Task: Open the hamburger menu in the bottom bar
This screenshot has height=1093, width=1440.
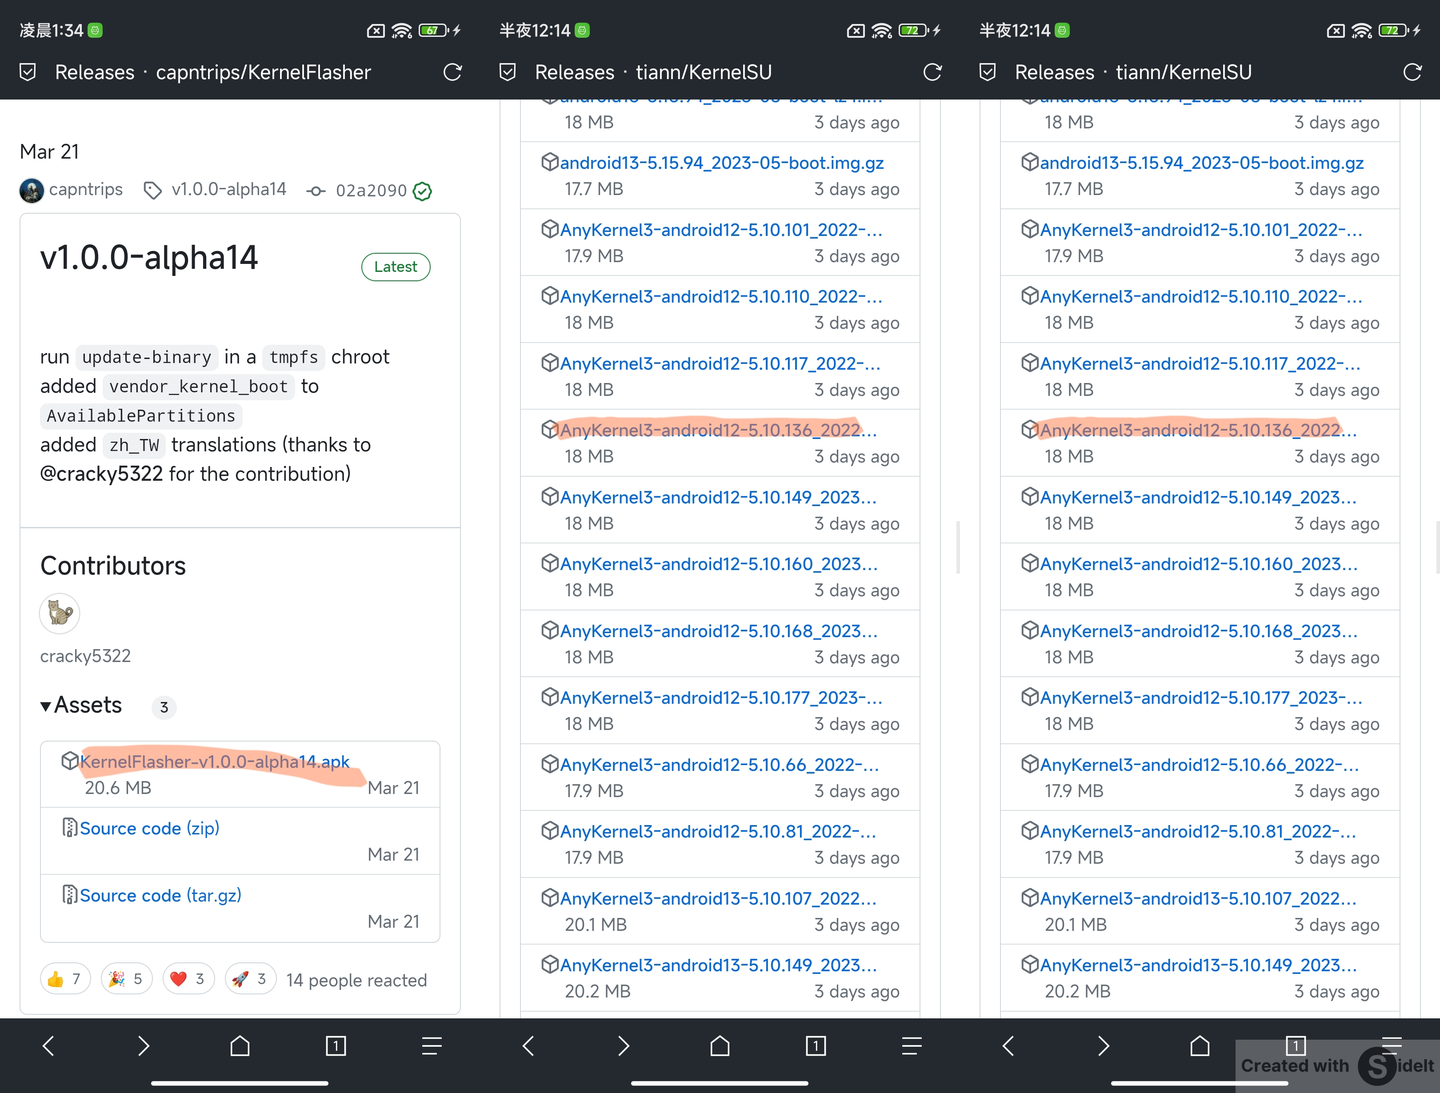Action: click(431, 1045)
